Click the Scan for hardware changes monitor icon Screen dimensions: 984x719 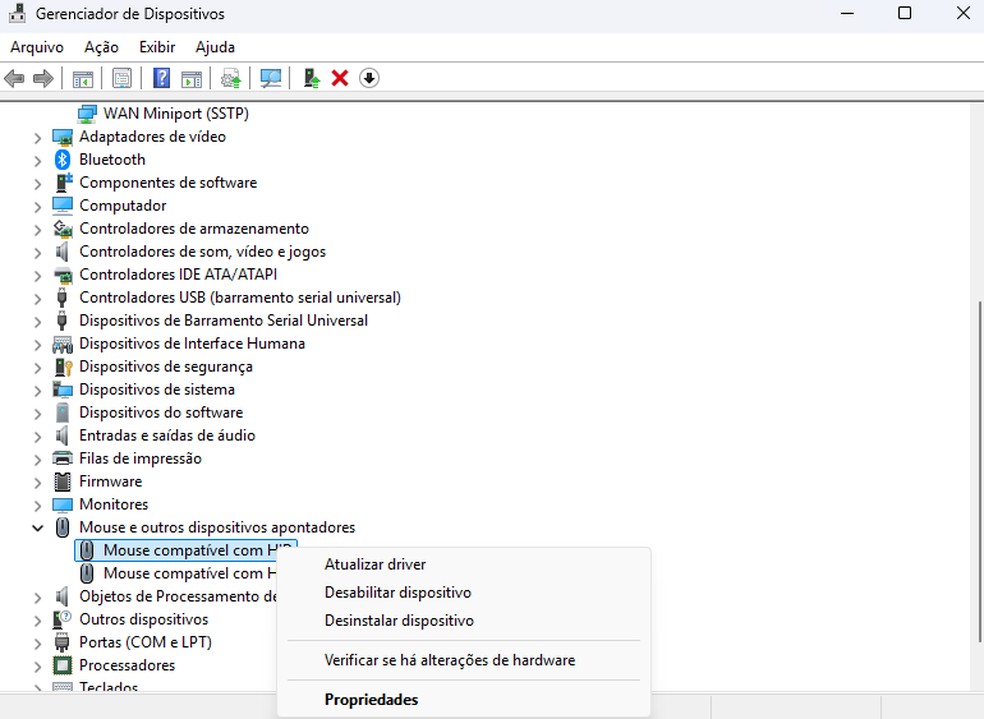point(270,78)
